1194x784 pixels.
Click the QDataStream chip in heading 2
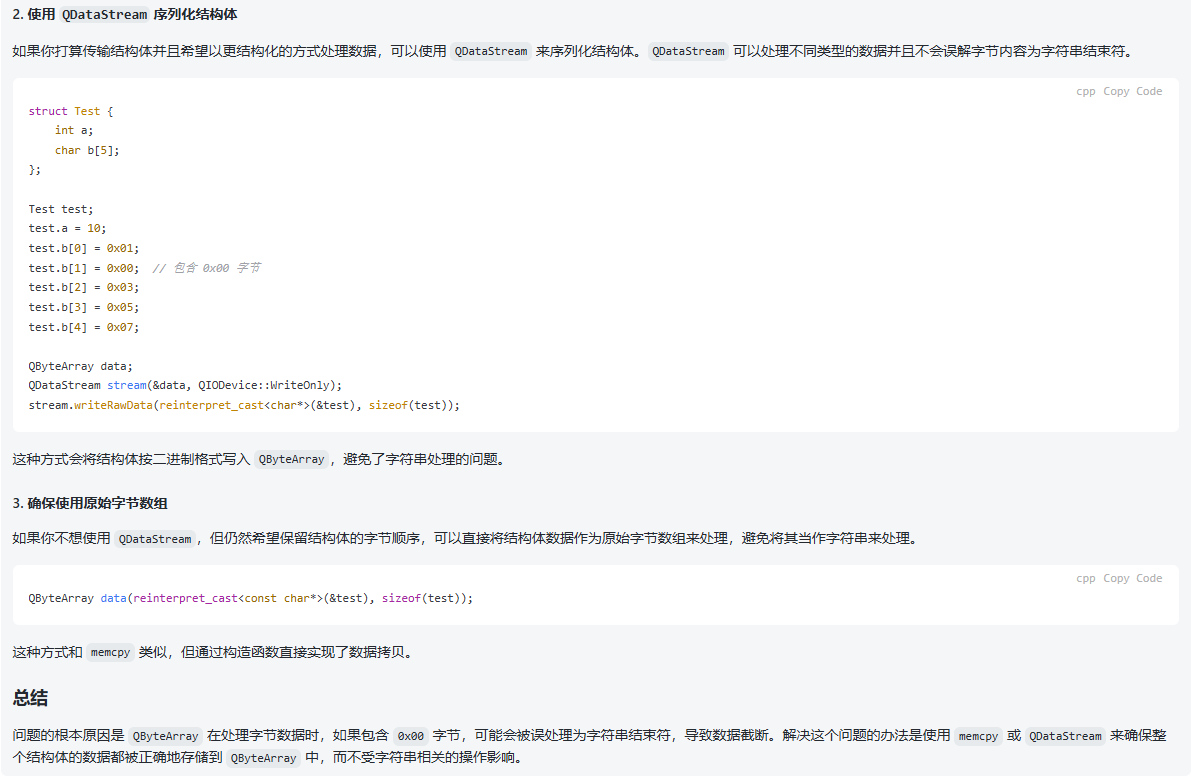pyautogui.click(x=105, y=15)
